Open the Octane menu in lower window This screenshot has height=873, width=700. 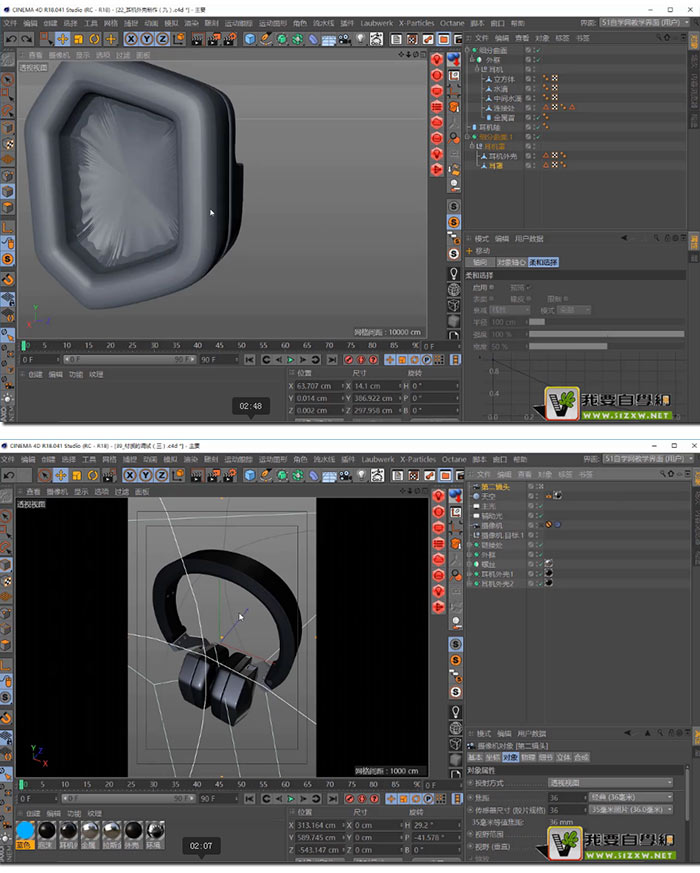(x=454, y=459)
